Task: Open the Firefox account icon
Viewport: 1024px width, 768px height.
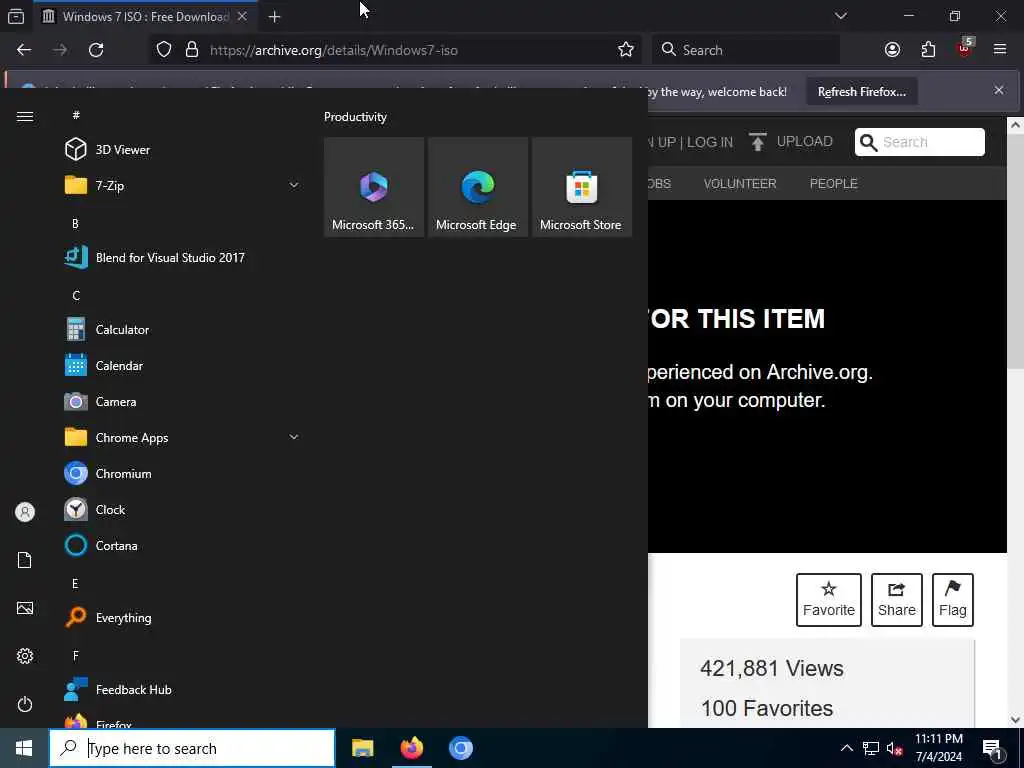Action: pos(892,50)
